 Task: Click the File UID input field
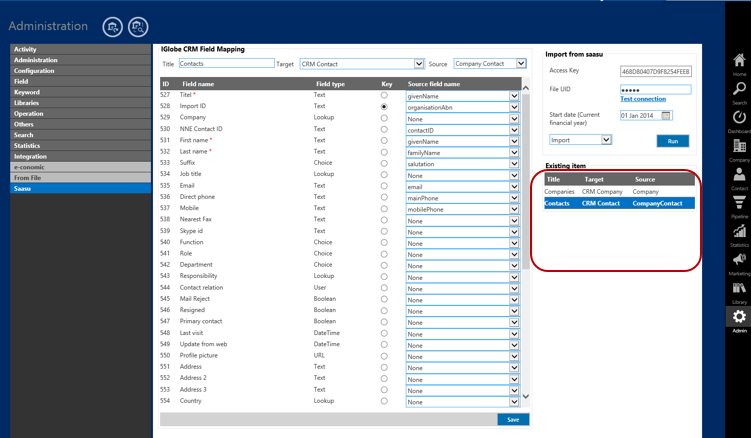point(656,90)
